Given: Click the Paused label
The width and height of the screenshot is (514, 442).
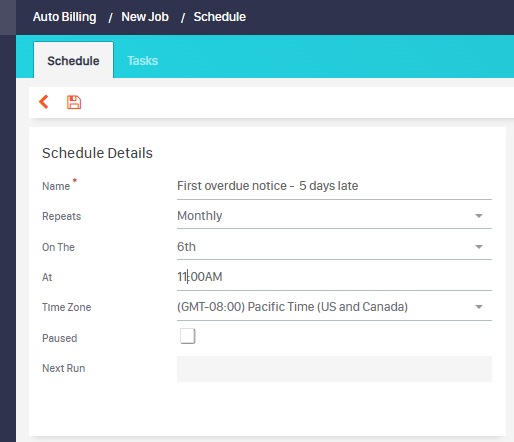Looking at the screenshot, I should tap(60, 338).
